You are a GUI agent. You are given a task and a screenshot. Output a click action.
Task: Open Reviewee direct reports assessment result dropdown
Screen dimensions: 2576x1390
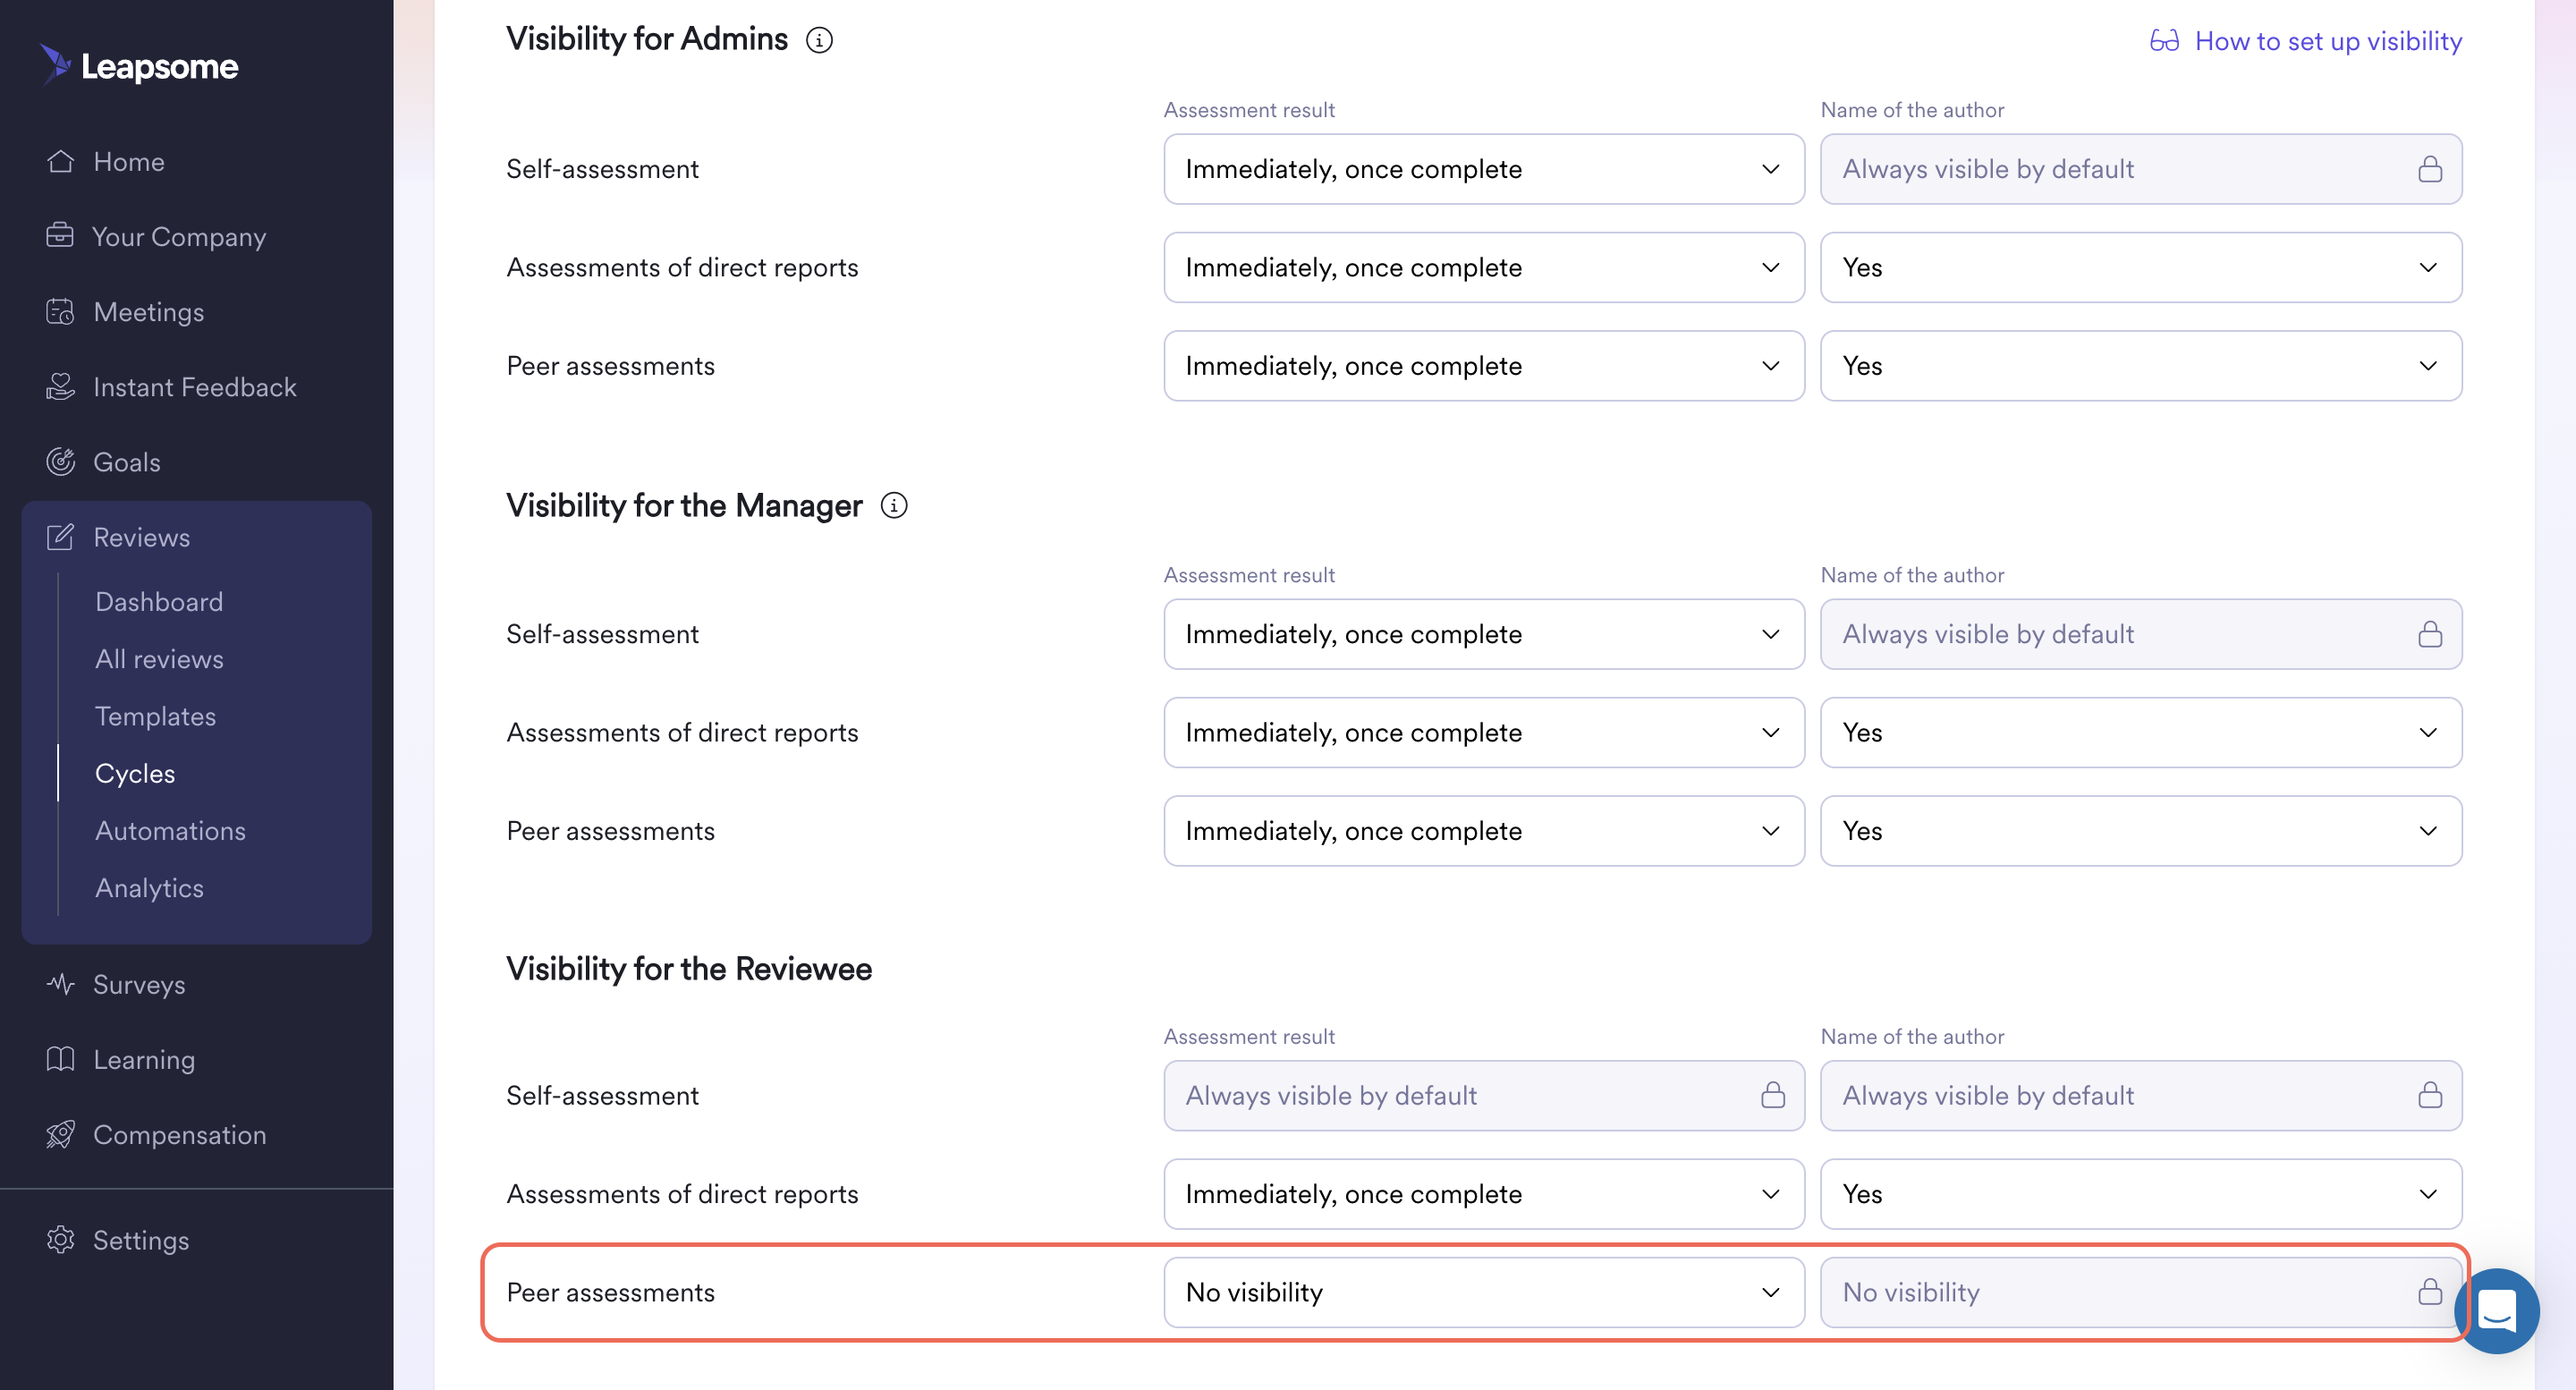coord(1484,1194)
